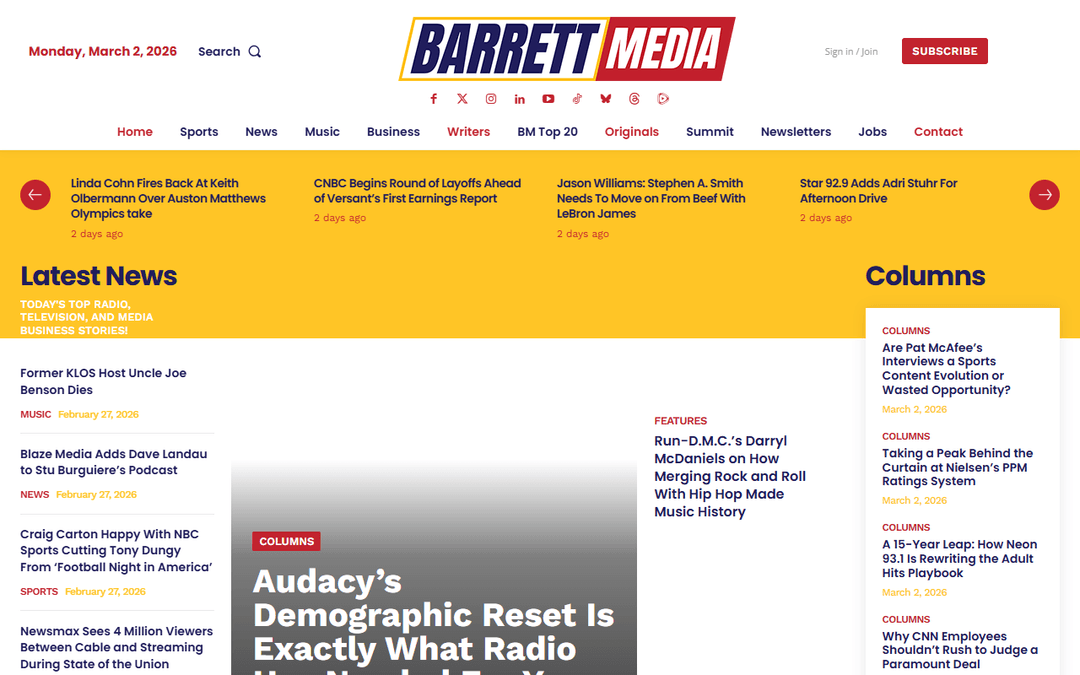The width and height of the screenshot is (1080, 675).
Task: Go to previous headlines with left arrow
Action: pyautogui.click(x=35, y=195)
